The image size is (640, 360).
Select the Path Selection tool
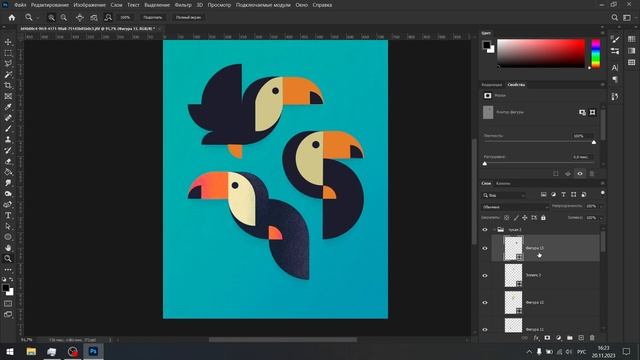(x=8, y=226)
